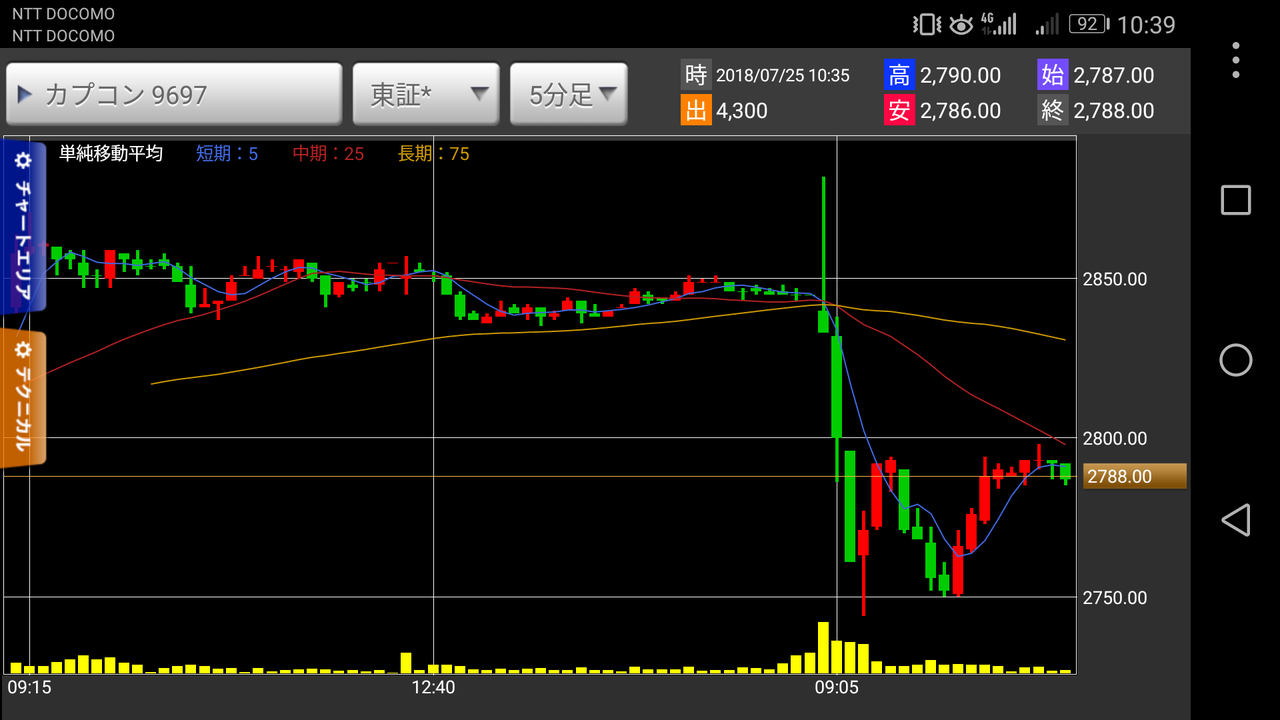Select the high value 2,790.00
The image size is (1280, 720).
pyautogui.click(x=960, y=76)
